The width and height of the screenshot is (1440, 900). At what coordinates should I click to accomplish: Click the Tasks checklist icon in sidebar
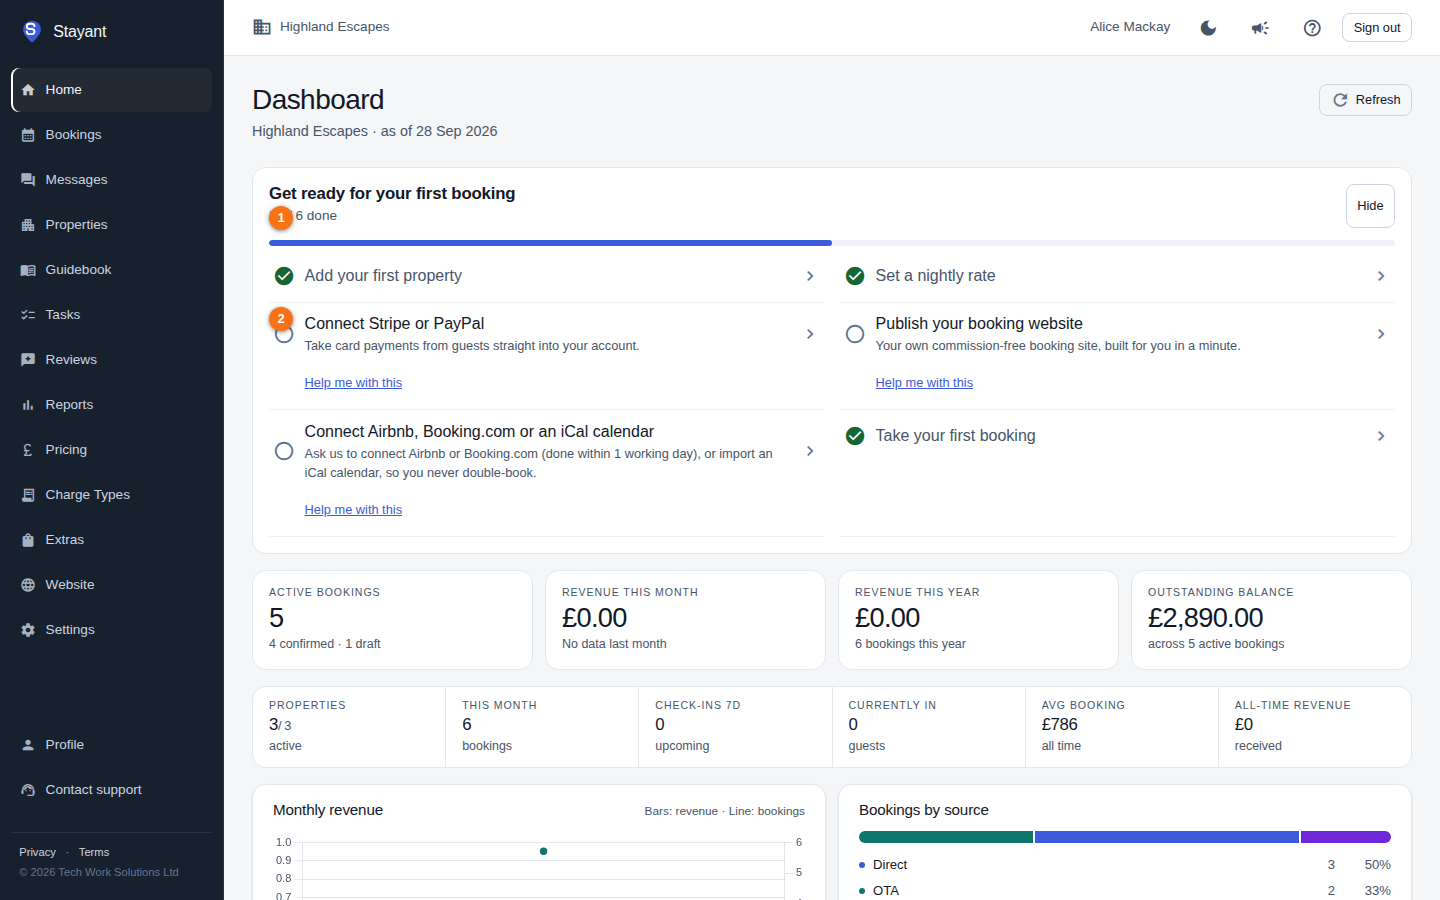pyautogui.click(x=28, y=315)
